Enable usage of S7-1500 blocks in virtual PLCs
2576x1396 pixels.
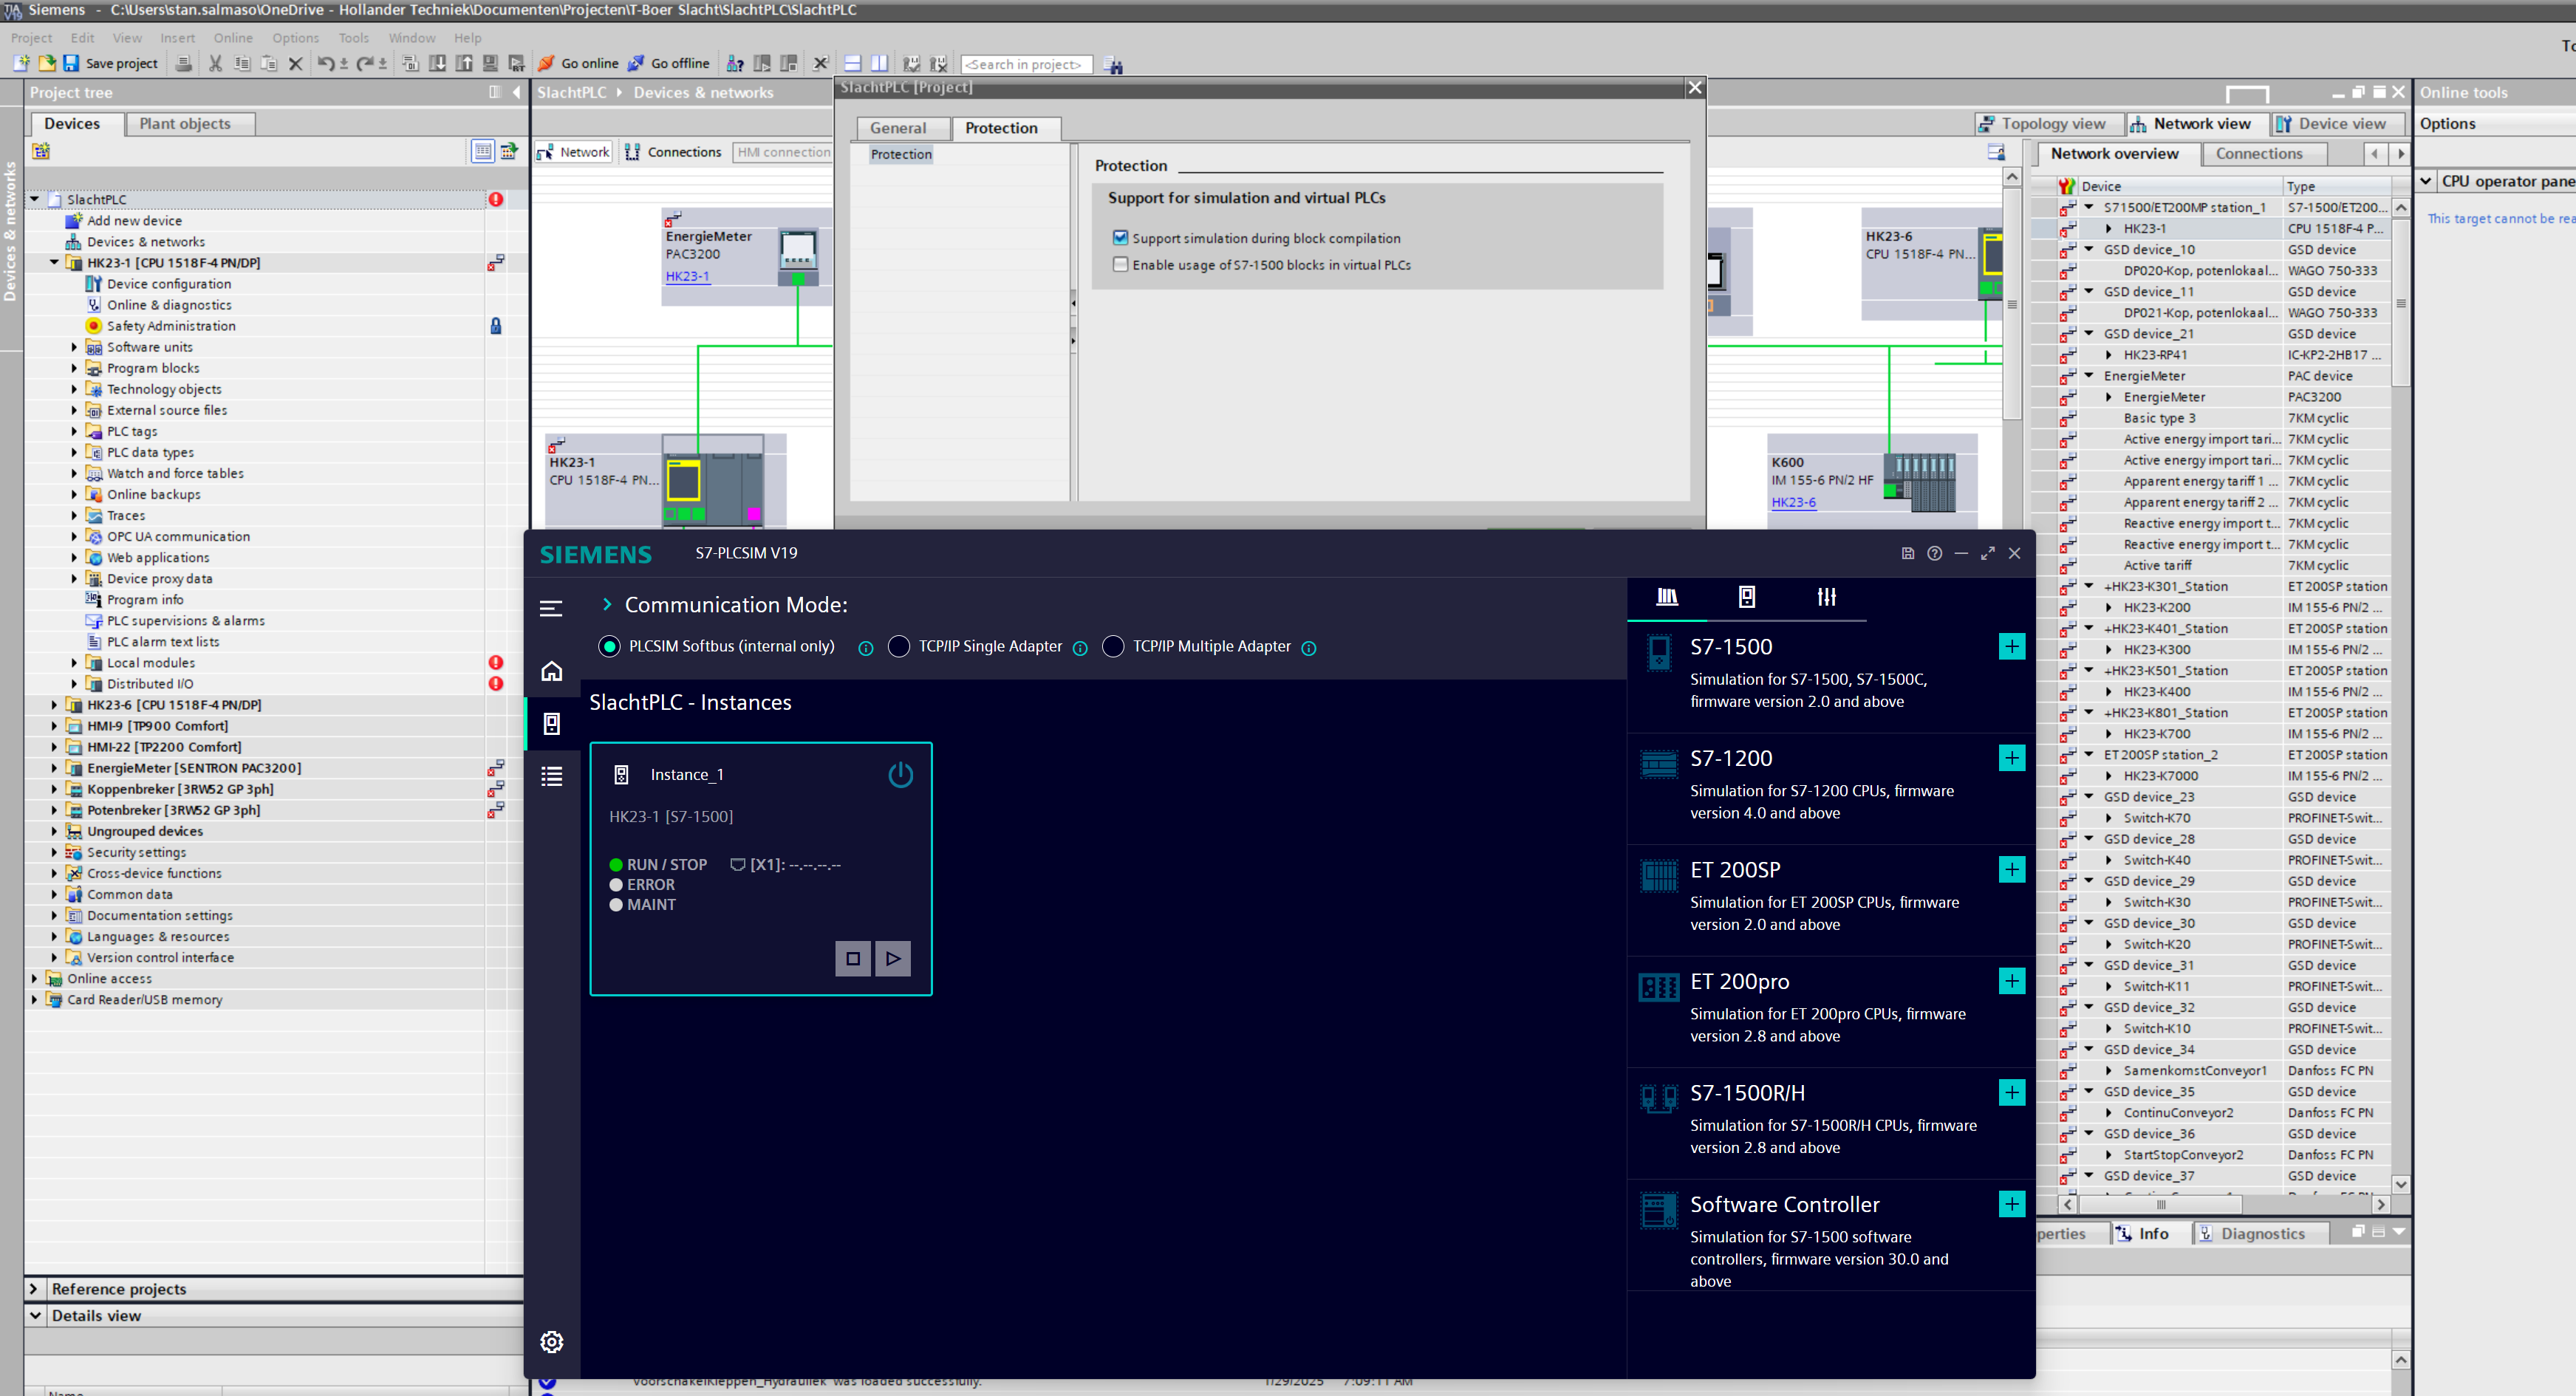pyautogui.click(x=1120, y=265)
